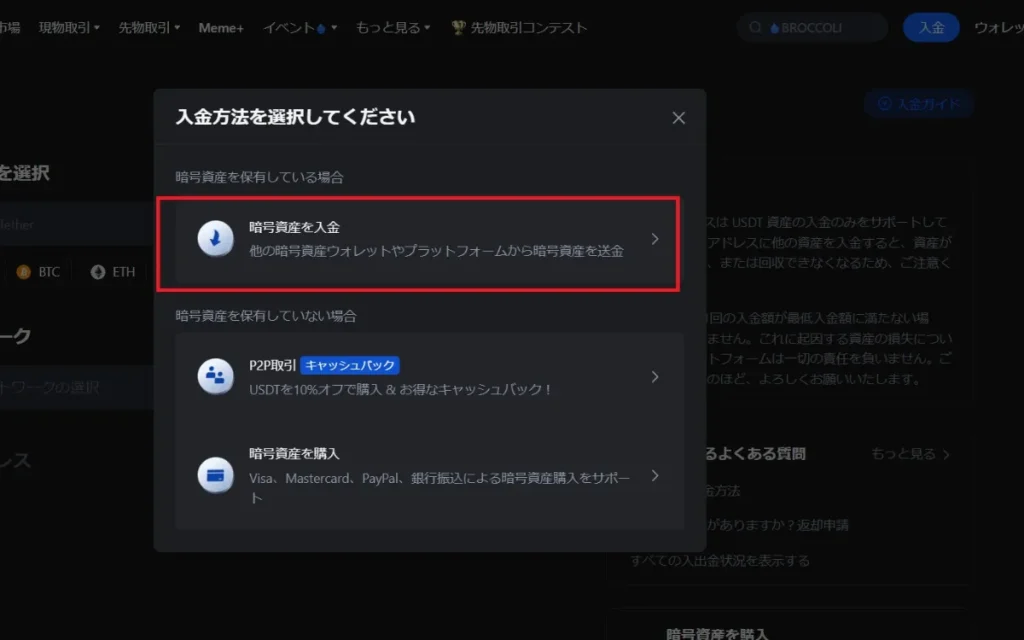Click the 入金ガイド guide icon button
Viewport: 1024px width, 640px height.
click(884, 104)
